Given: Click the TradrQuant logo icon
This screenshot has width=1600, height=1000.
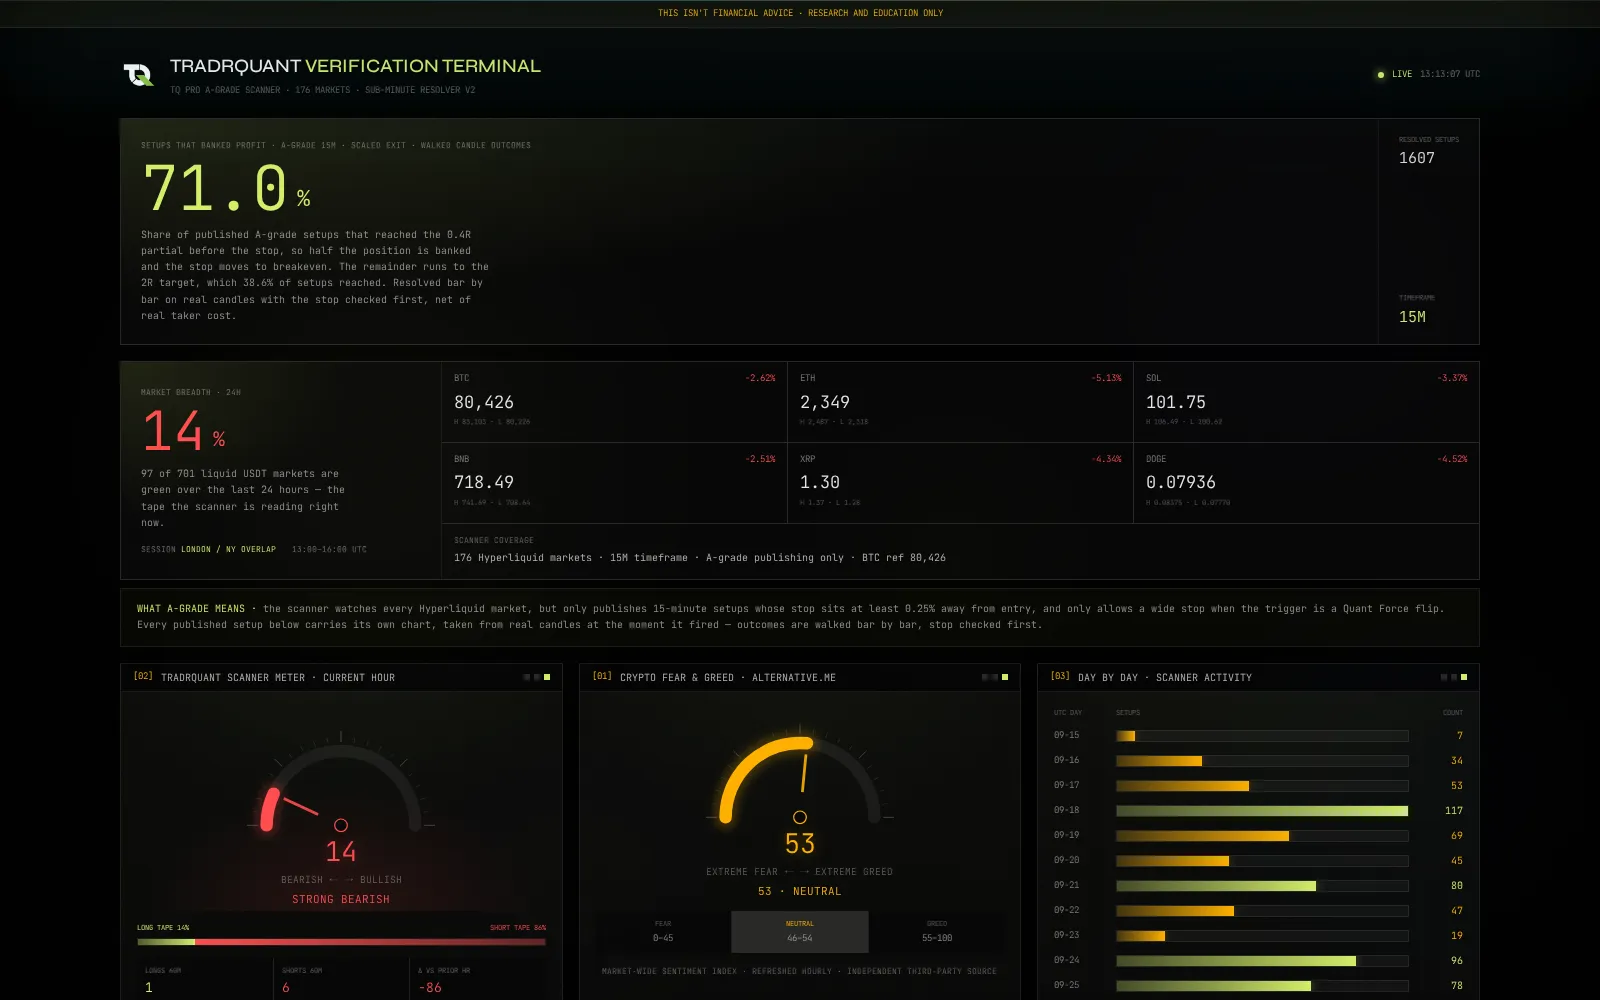Looking at the screenshot, I should [x=138, y=74].
